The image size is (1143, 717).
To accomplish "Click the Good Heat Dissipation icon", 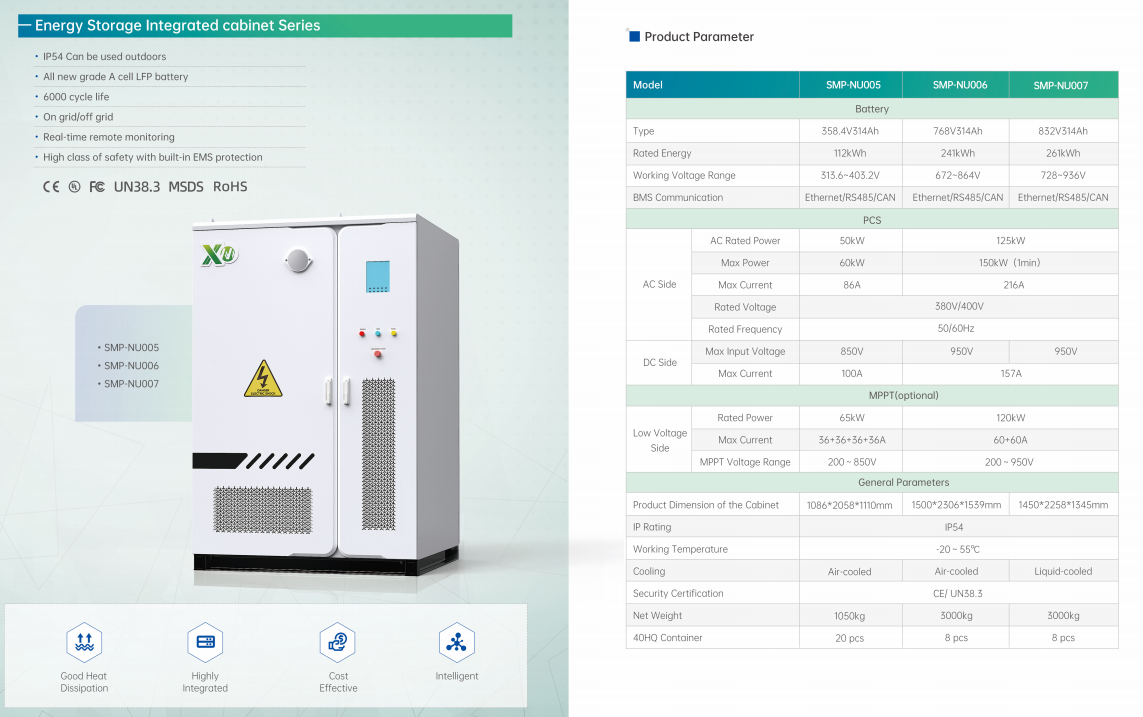I will [x=84, y=642].
